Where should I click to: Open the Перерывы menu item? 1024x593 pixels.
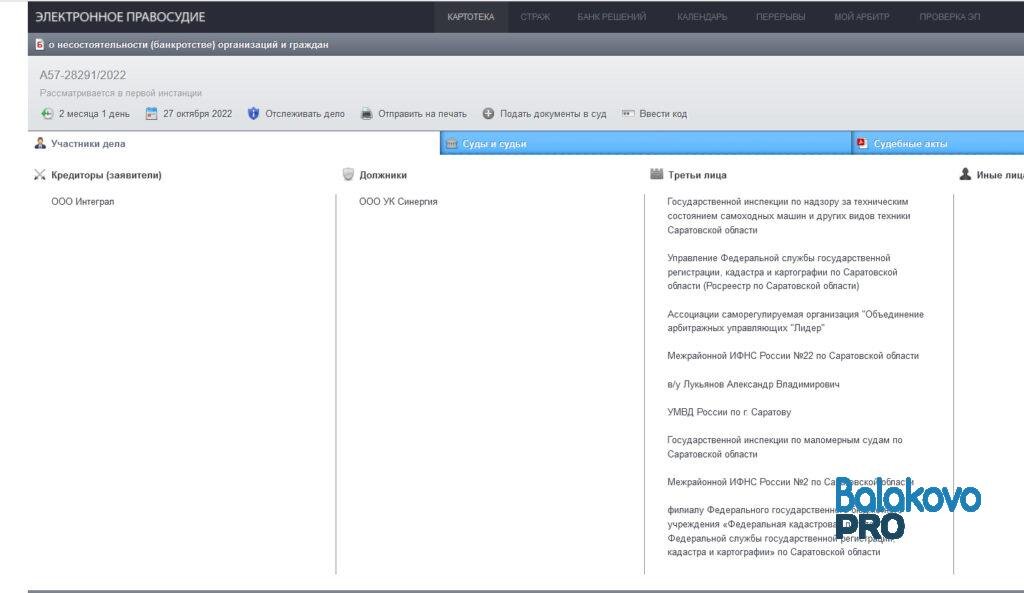(x=780, y=17)
